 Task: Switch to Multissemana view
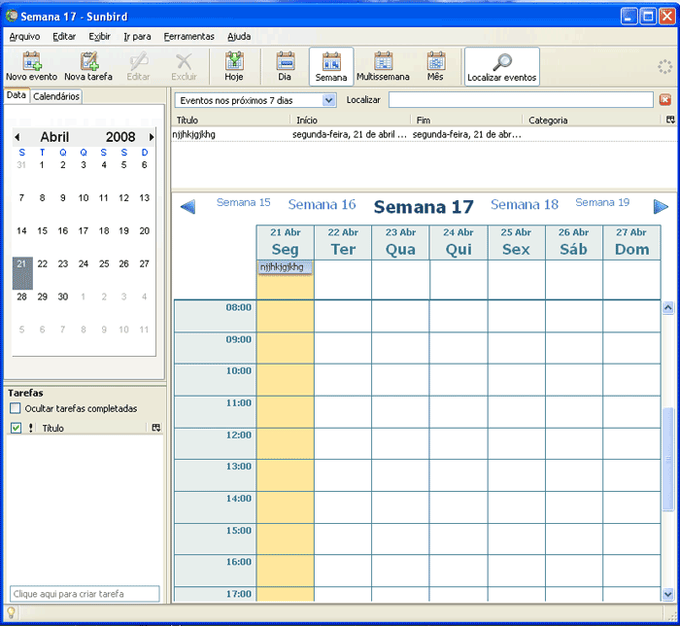pos(383,66)
